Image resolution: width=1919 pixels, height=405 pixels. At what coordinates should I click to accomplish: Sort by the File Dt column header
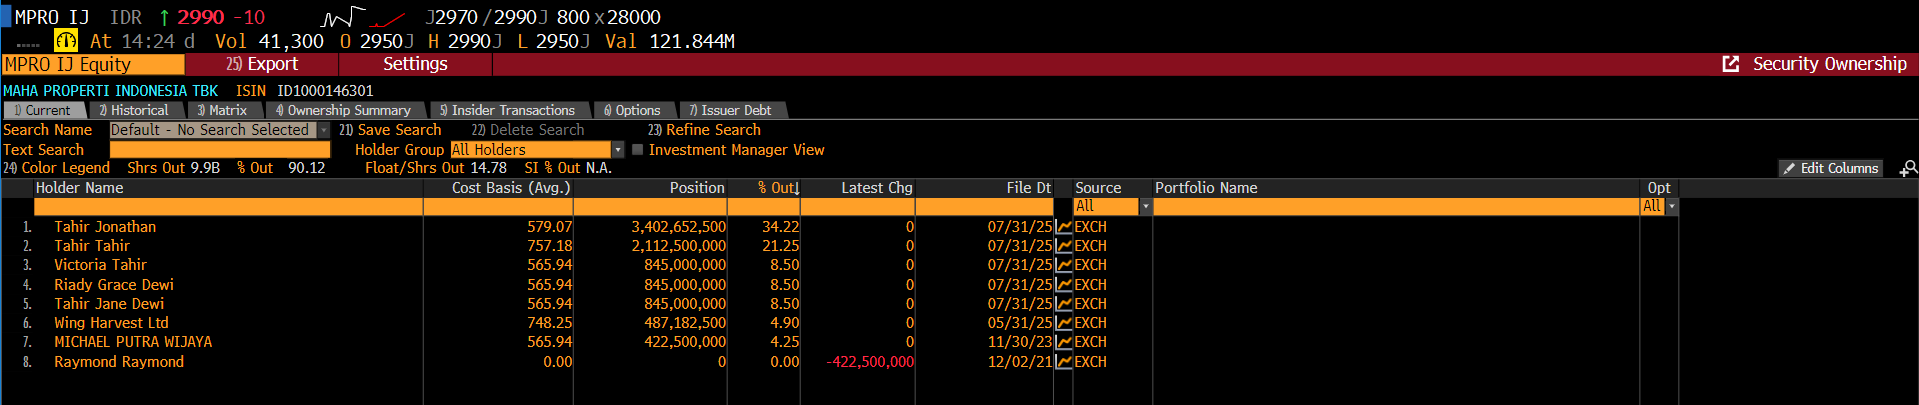1029,188
